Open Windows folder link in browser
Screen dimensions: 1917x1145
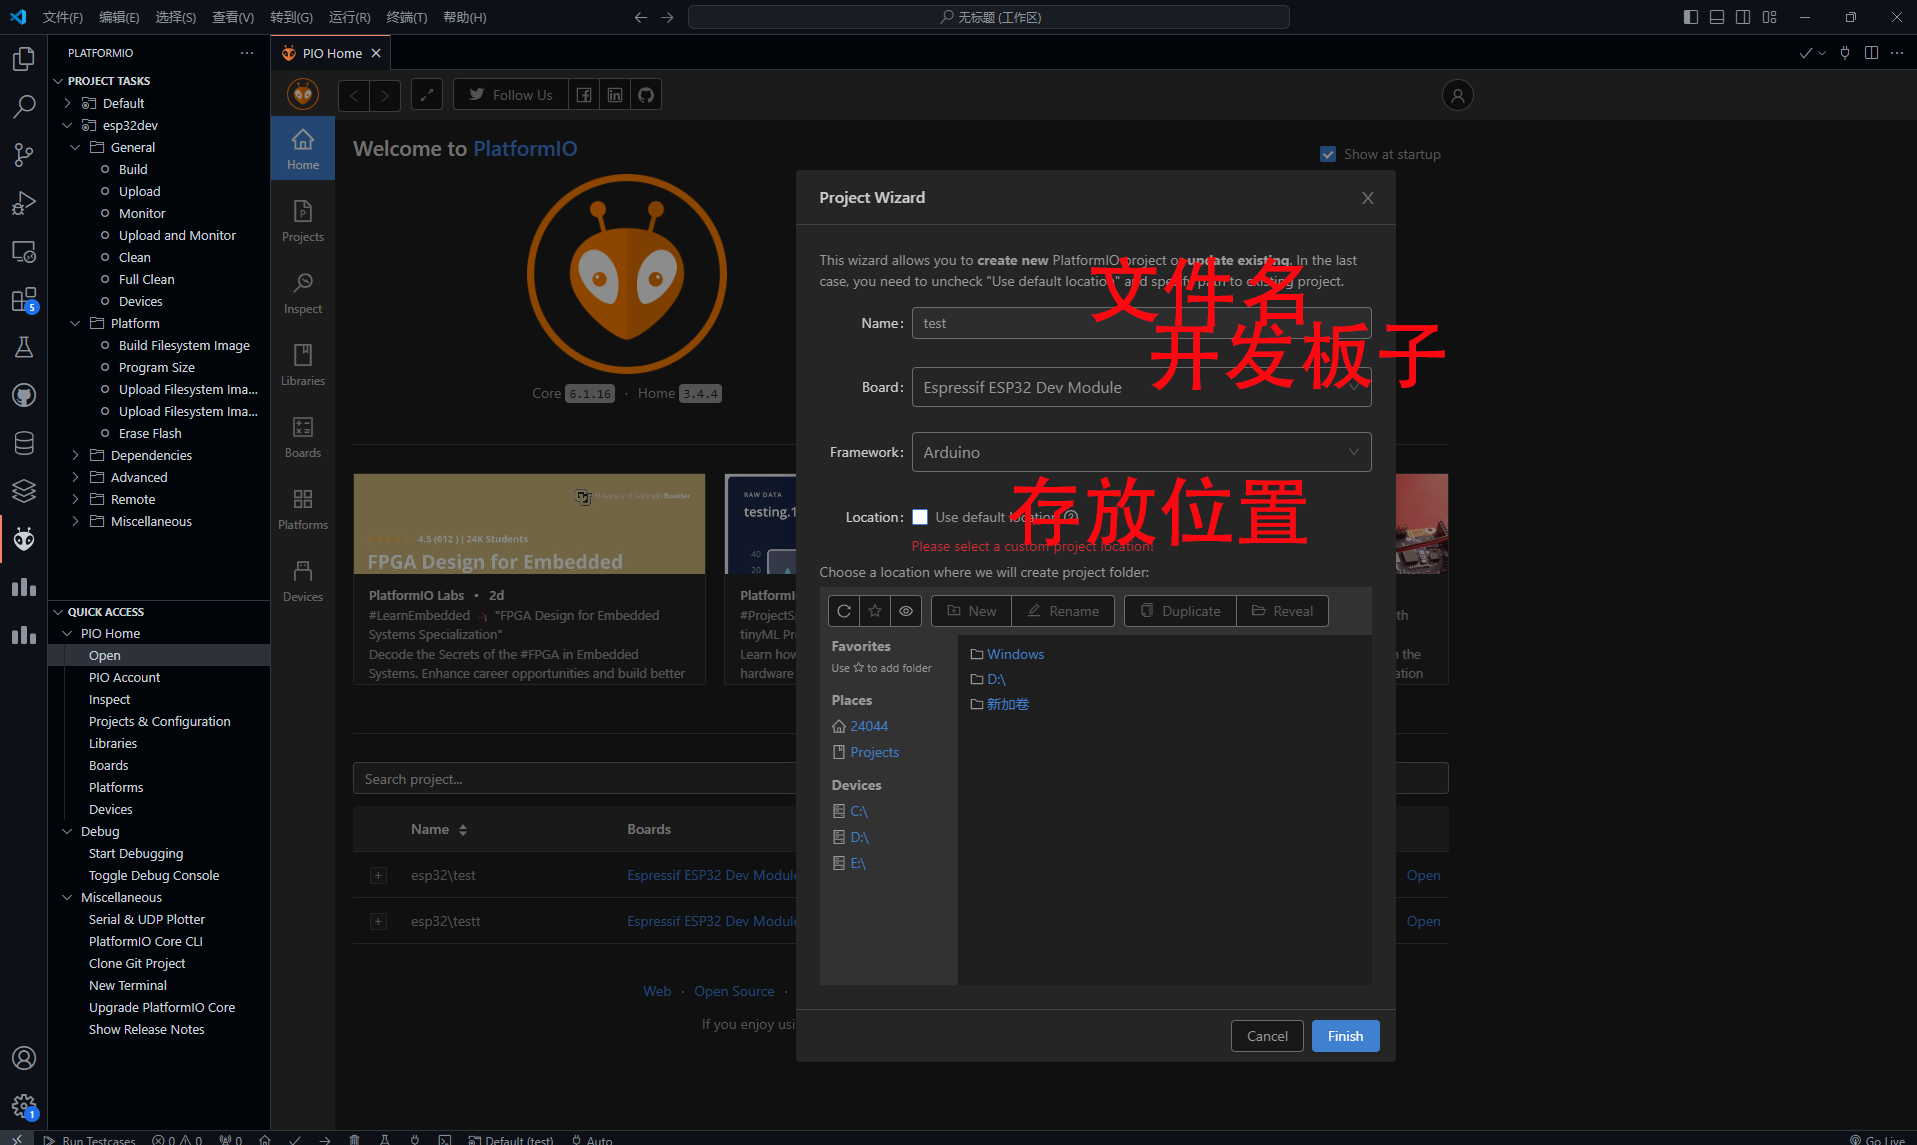point(1015,654)
